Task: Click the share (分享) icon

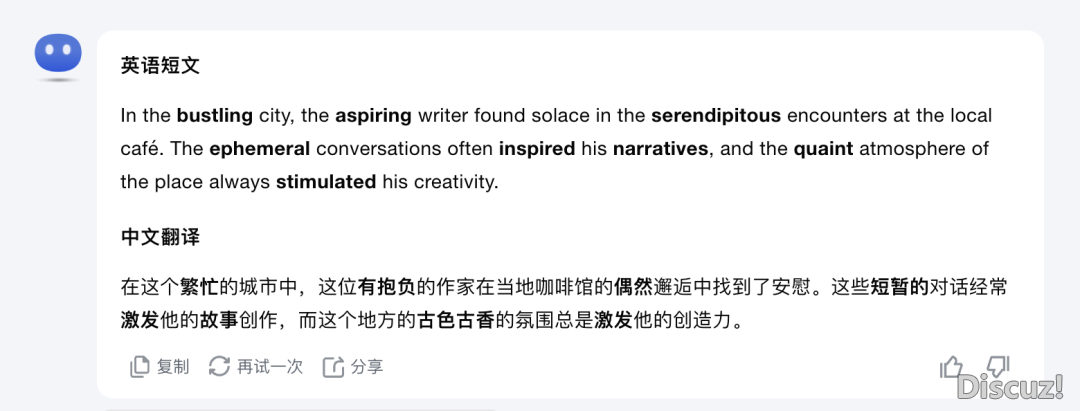Action: tap(333, 367)
